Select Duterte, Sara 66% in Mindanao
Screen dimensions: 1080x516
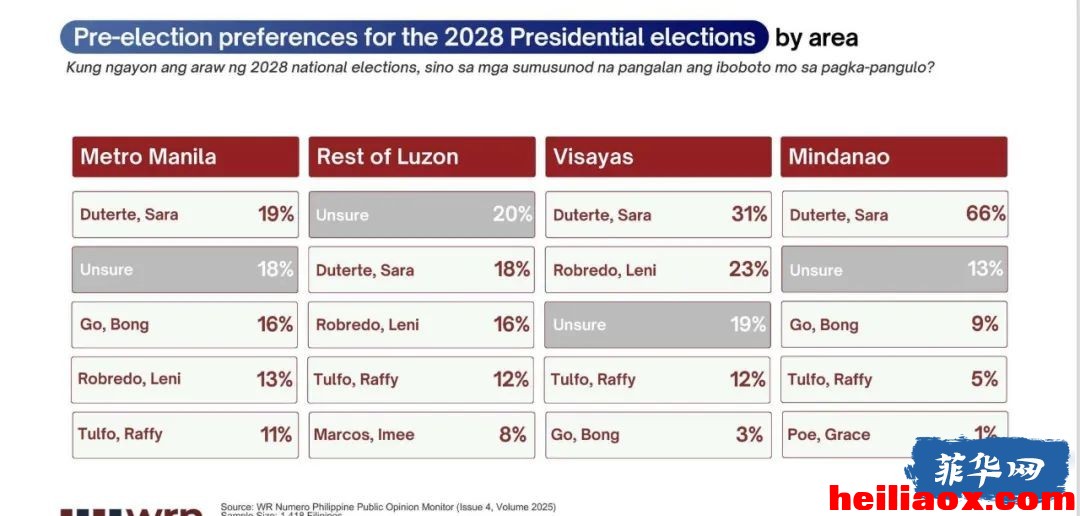click(895, 214)
